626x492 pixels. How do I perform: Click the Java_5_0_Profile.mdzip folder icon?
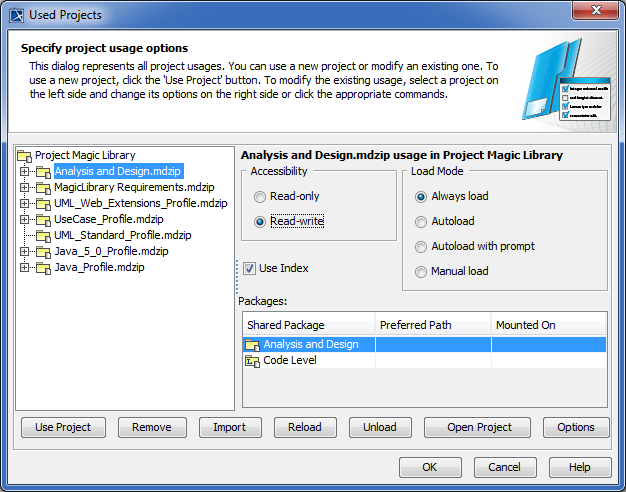click(43, 252)
